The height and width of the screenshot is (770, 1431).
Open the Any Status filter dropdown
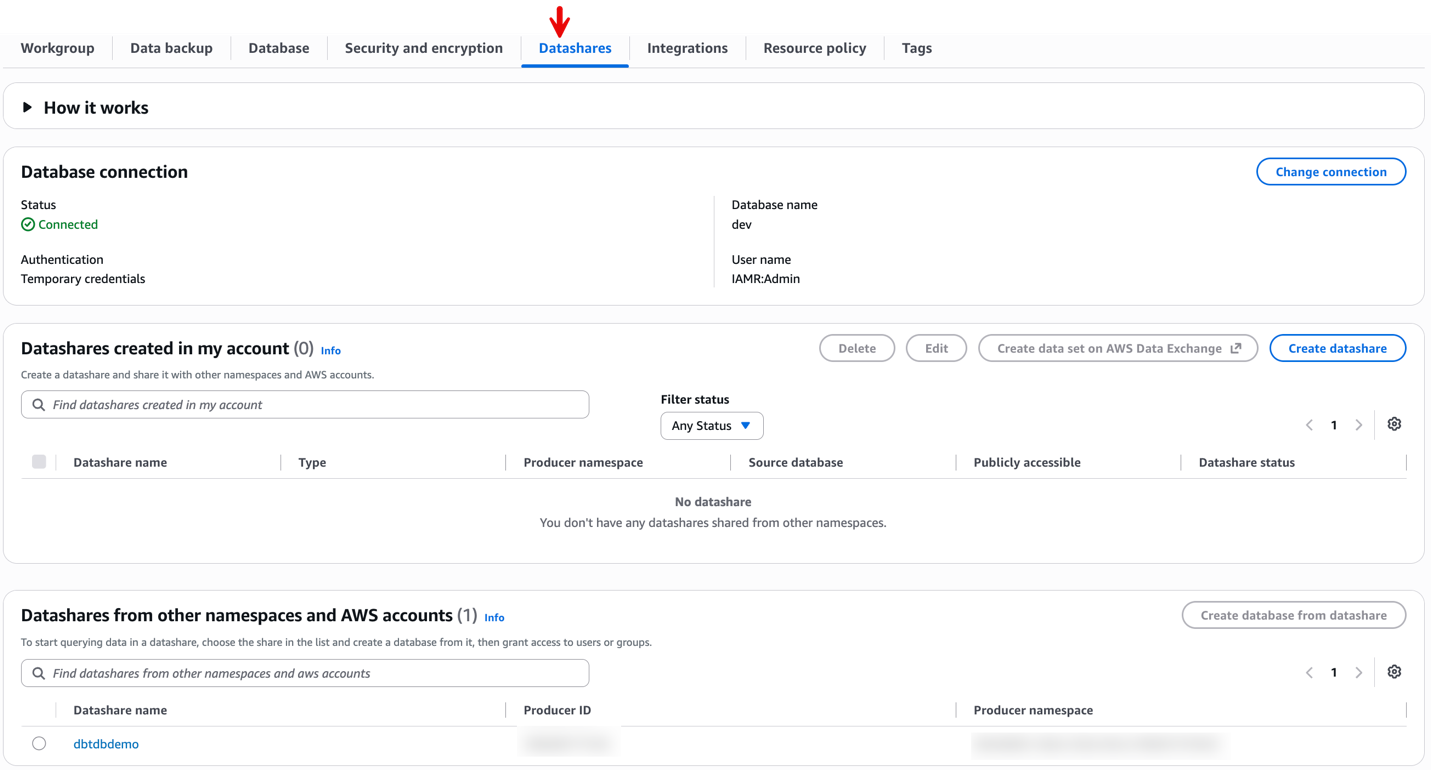click(x=712, y=426)
